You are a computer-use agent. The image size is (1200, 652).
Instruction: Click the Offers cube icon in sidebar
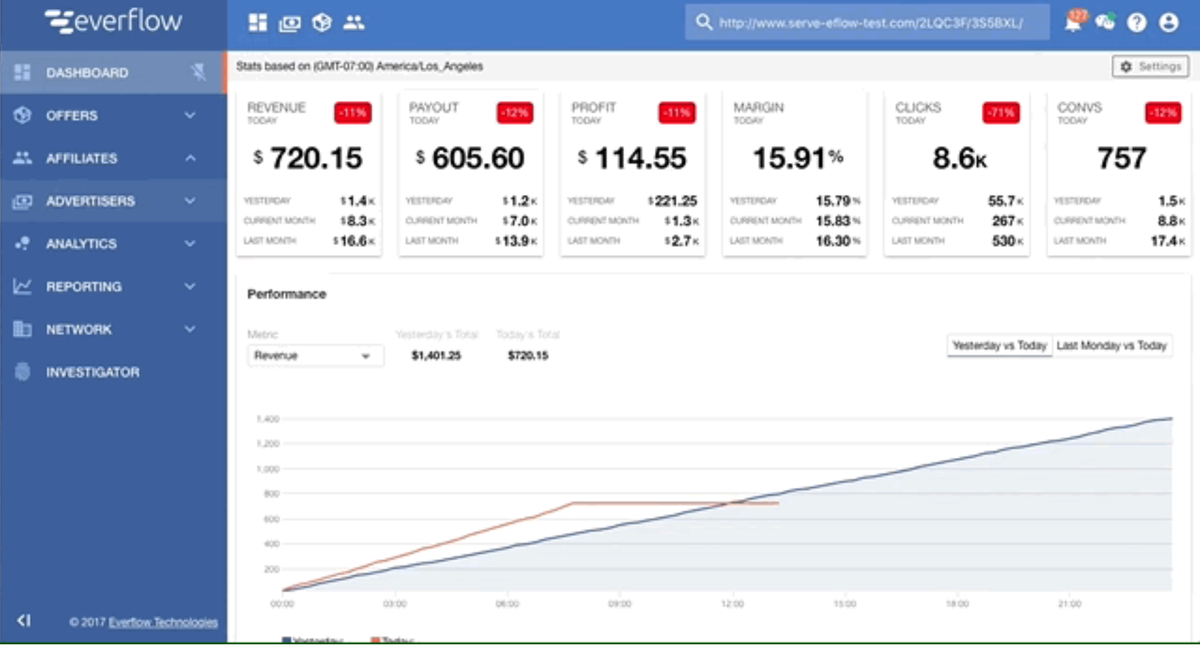(x=22, y=116)
